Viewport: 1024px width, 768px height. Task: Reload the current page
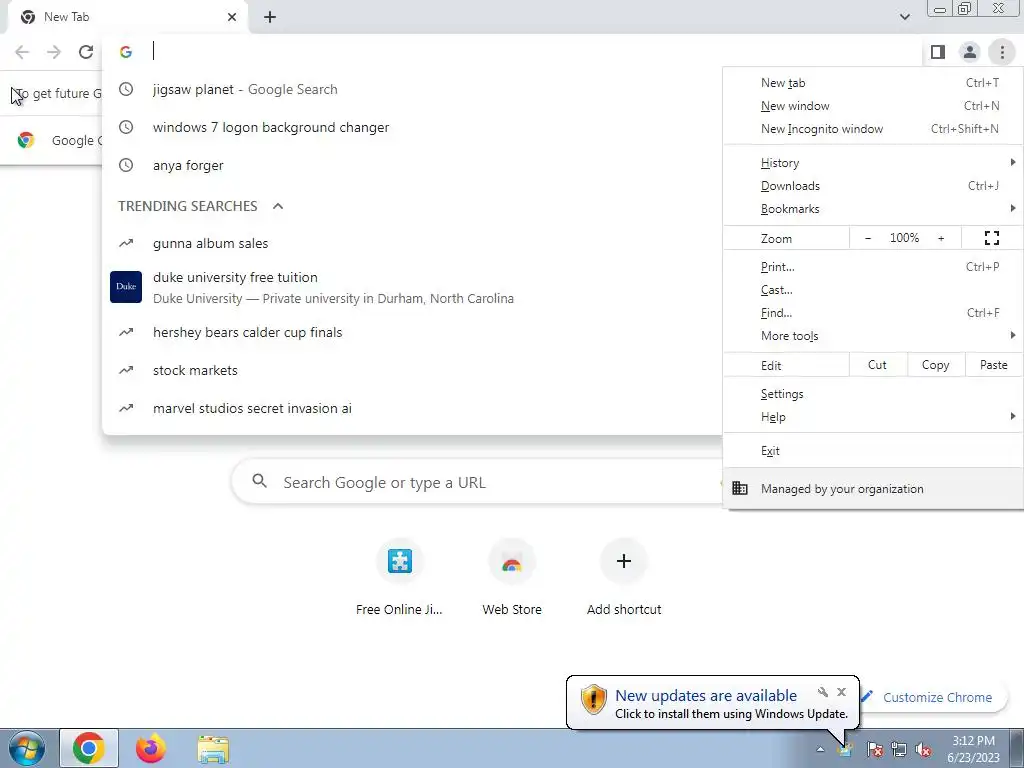point(86,52)
